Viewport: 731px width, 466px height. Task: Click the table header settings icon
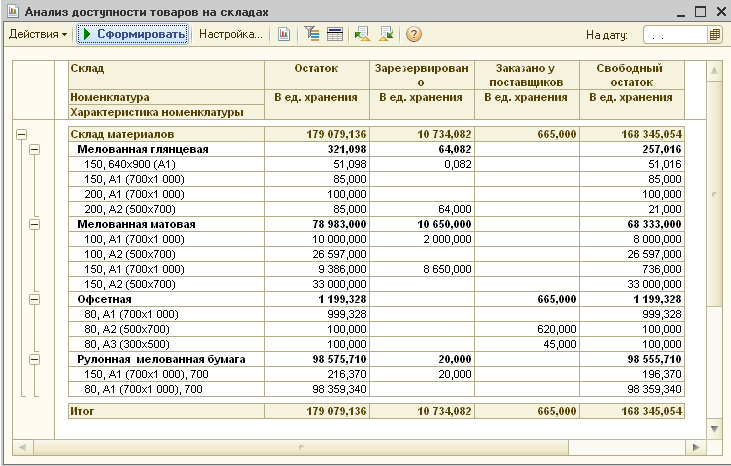tap(335, 34)
